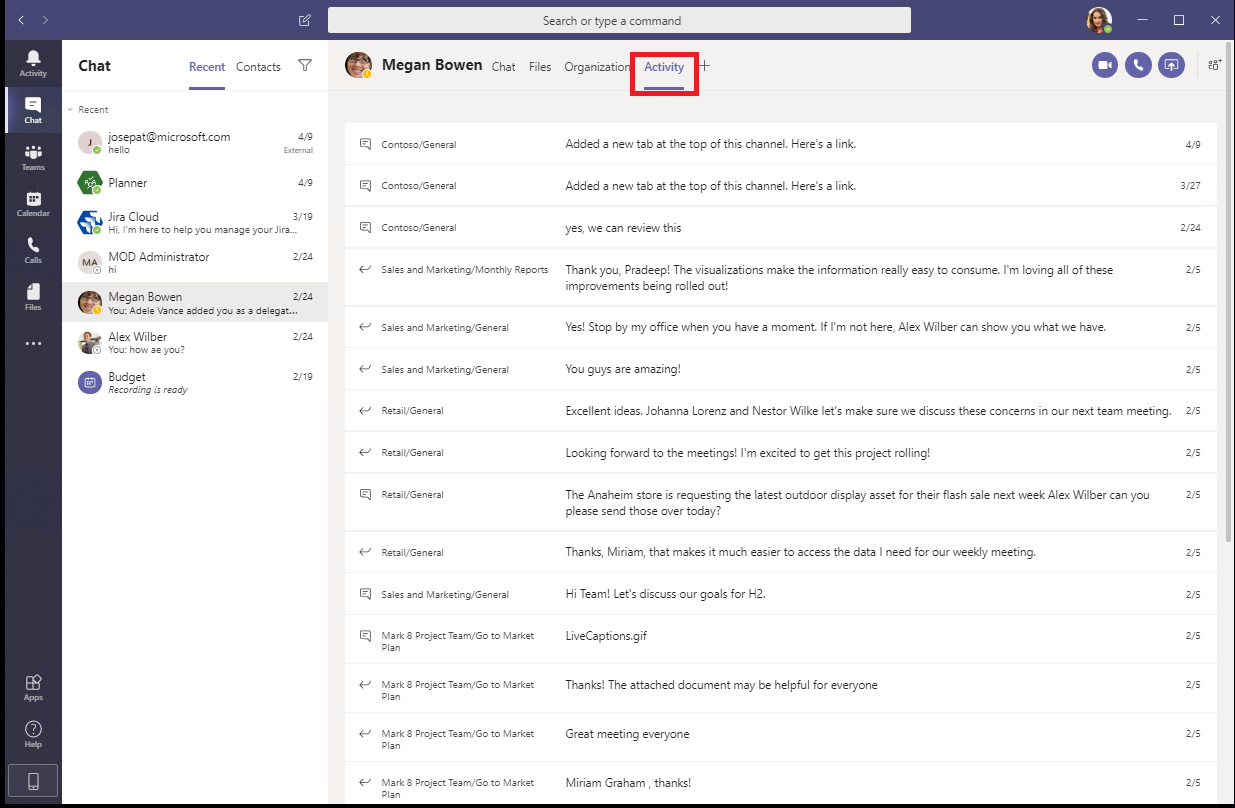
Task: Open the Chat tab for Megan Bowen
Action: click(504, 67)
